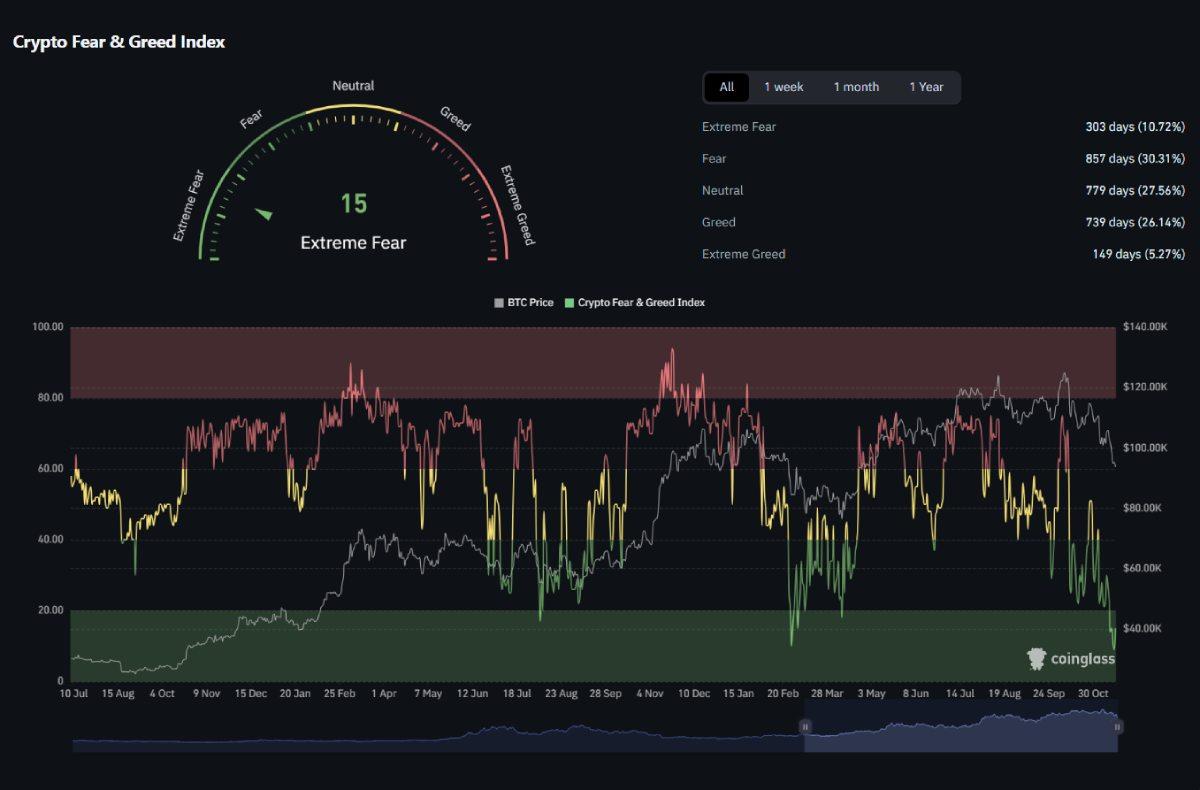Click the 15 index value in the gauge
The width and height of the screenshot is (1200, 790).
pos(353,204)
